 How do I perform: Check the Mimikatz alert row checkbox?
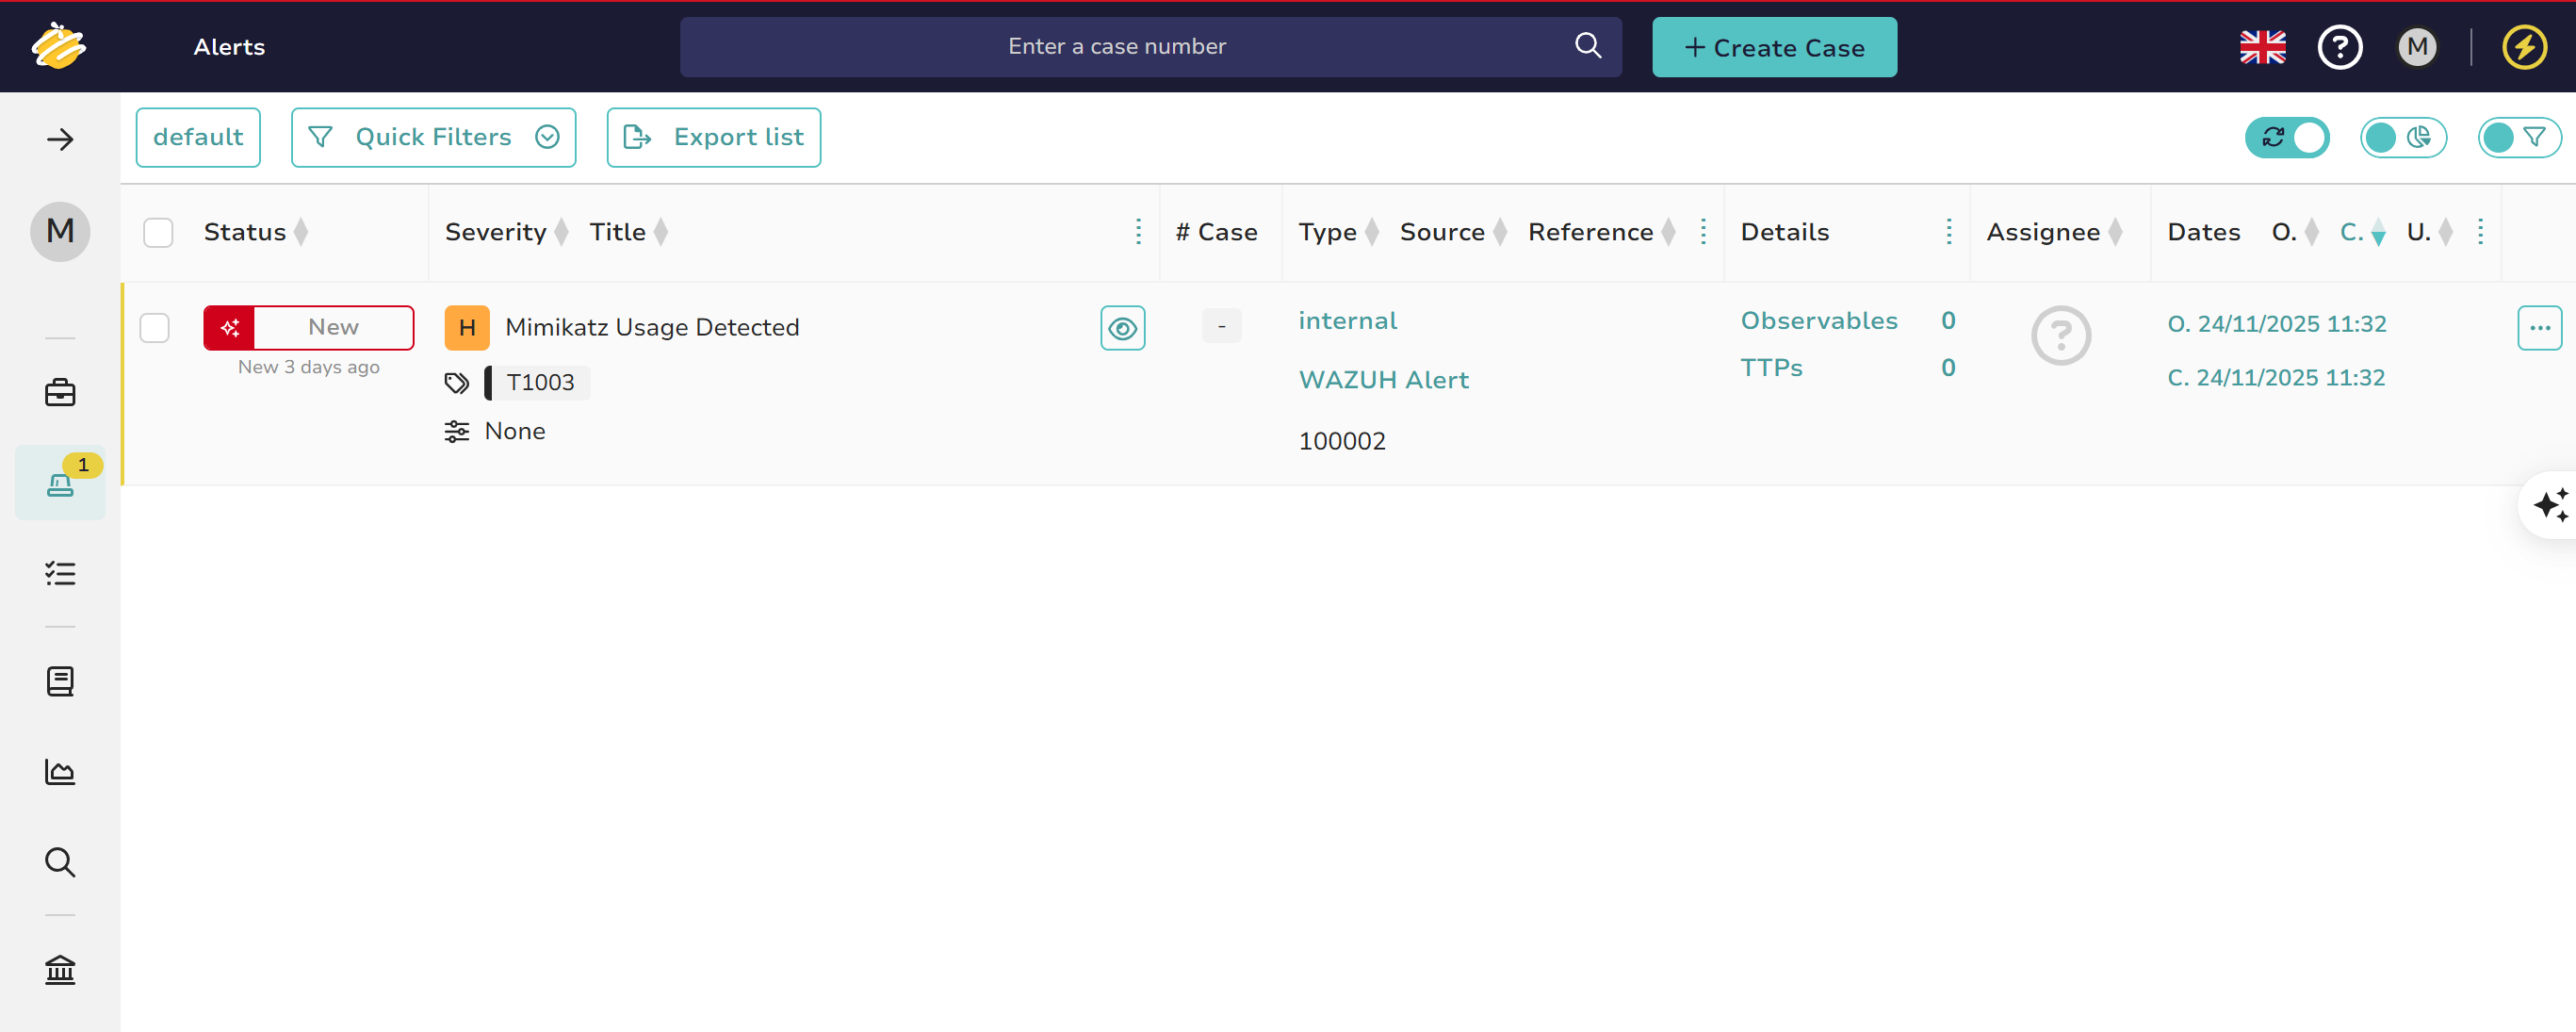(155, 328)
